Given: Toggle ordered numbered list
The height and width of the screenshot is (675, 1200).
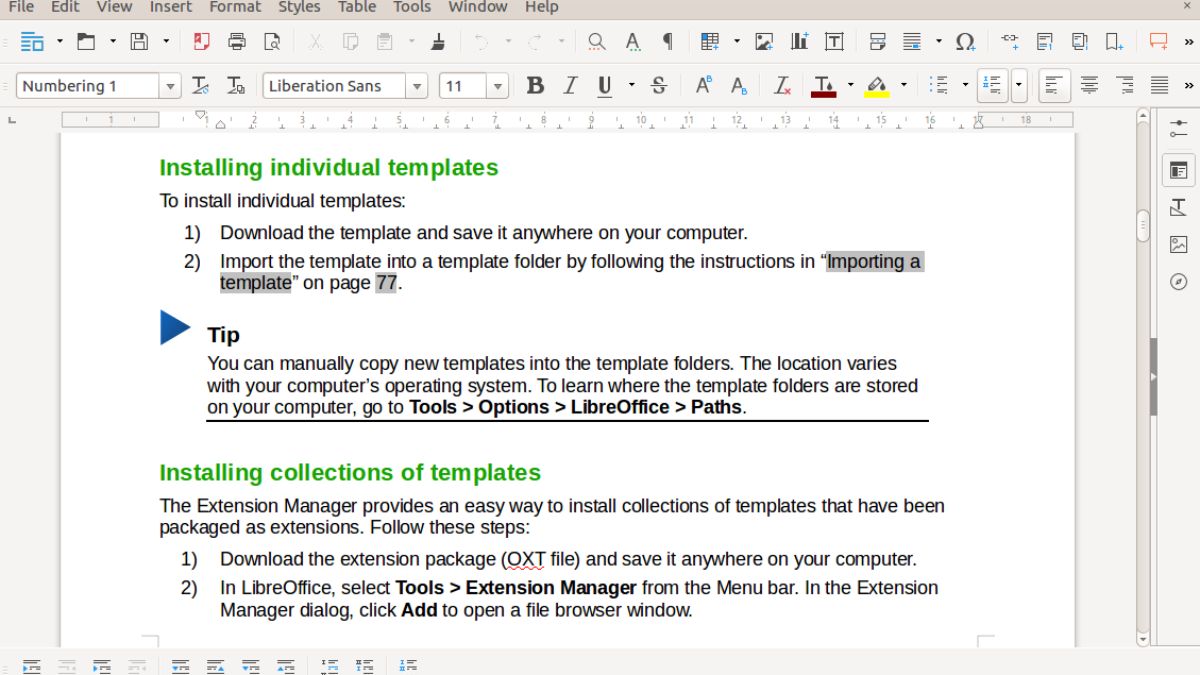Looking at the screenshot, I should coord(992,86).
